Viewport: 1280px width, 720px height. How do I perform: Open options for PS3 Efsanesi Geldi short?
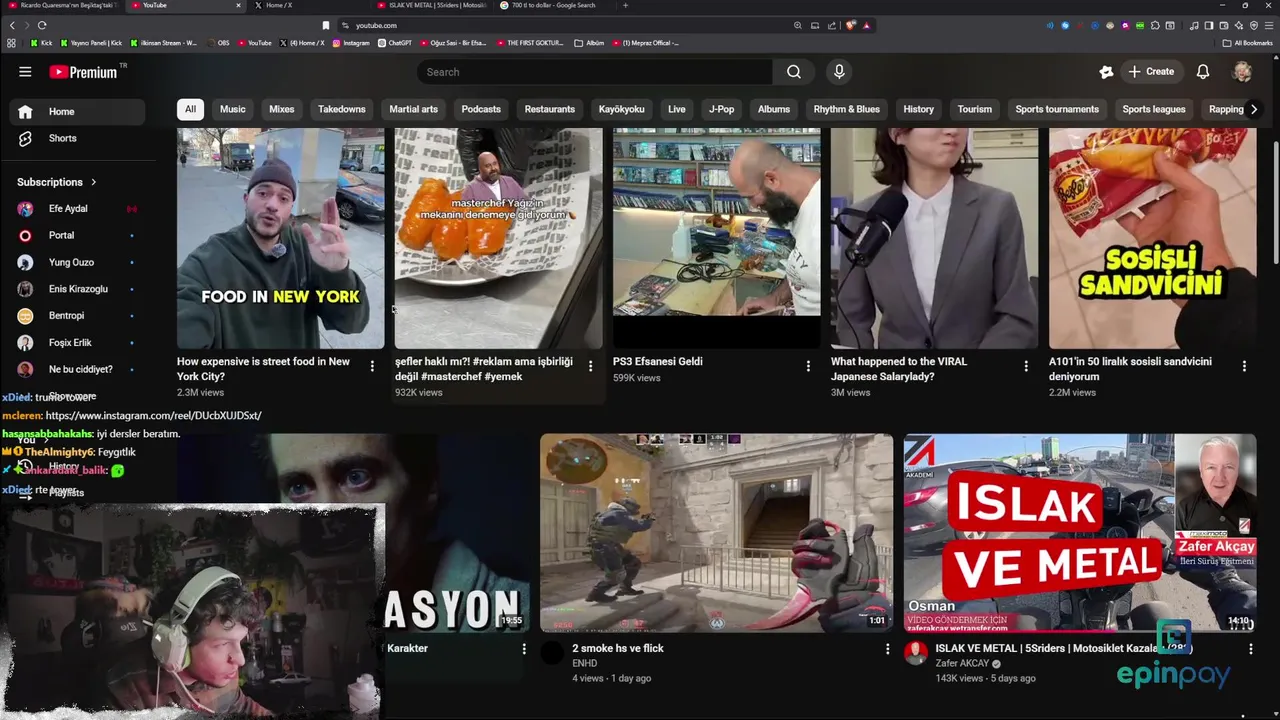pyautogui.click(x=808, y=367)
